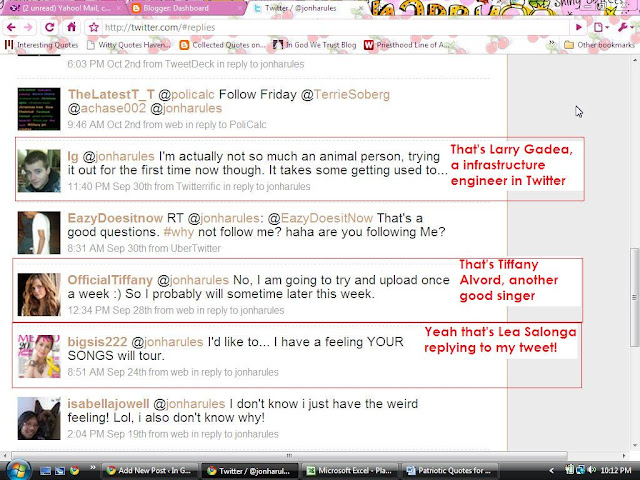Close the Twitter / @jonharules tab
Screen dimensions: 640x480
click(361, 8)
